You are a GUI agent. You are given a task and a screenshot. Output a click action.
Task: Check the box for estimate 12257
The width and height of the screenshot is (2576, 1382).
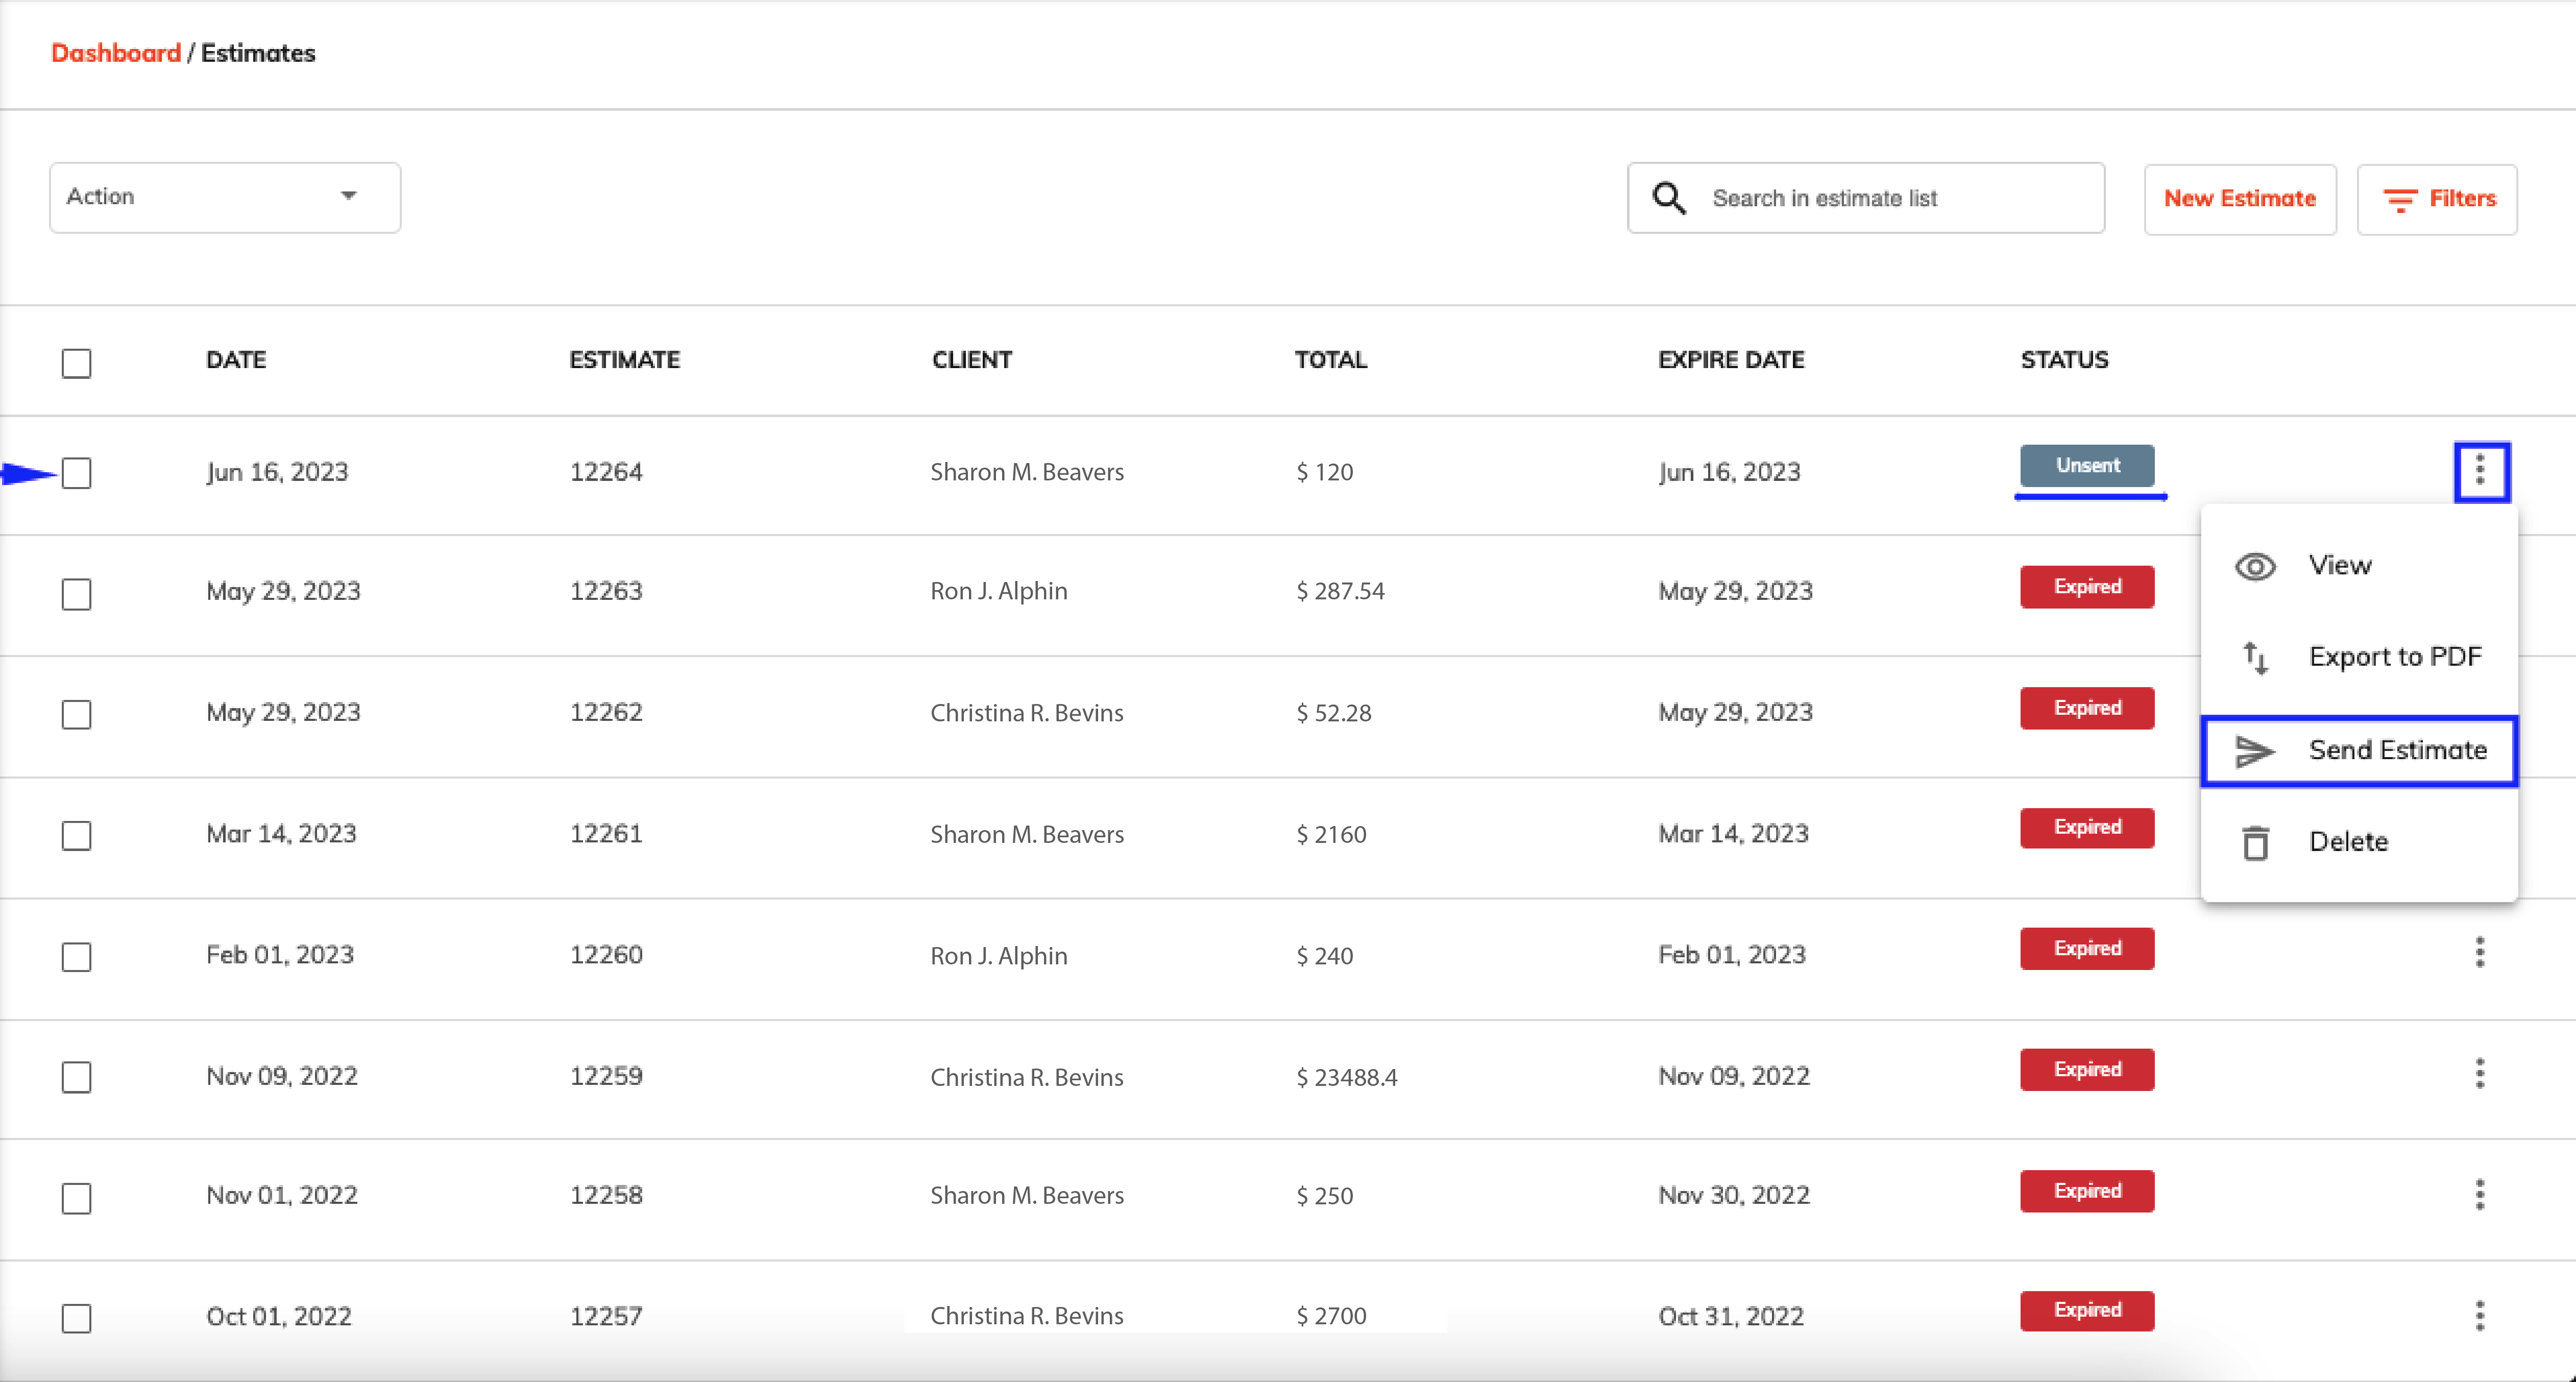[76, 1318]
